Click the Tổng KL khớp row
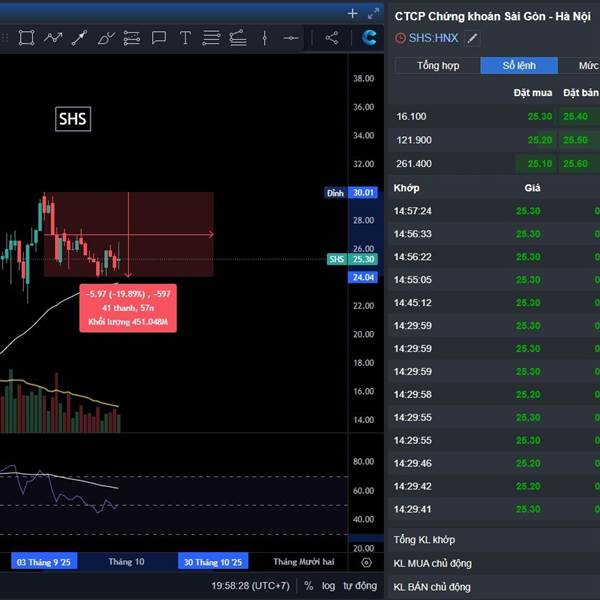The width and height of the screenshot is (600, 600). pos(494,540)
